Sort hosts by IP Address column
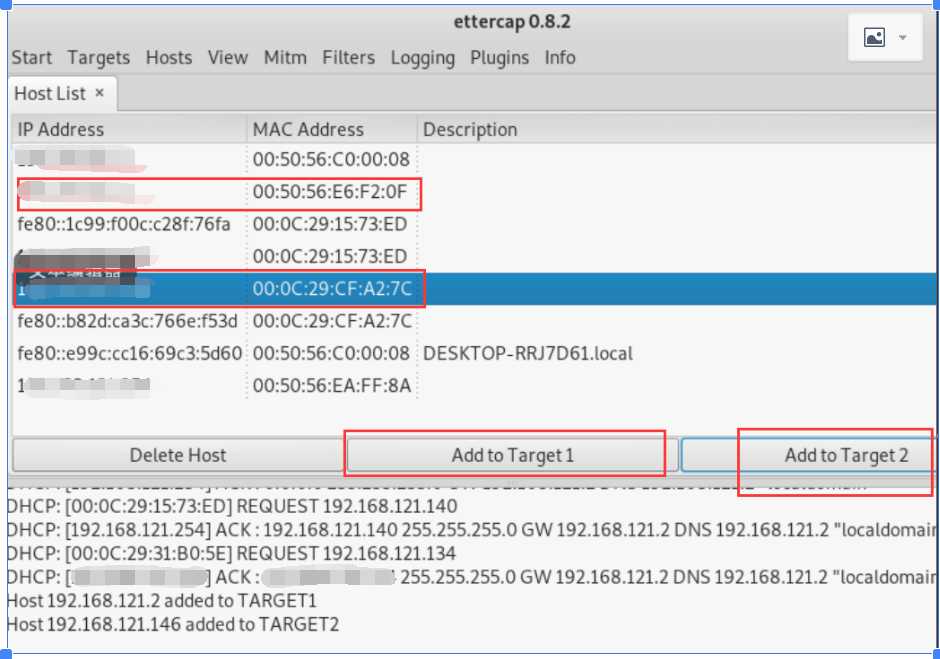 (x=128, y=129)
